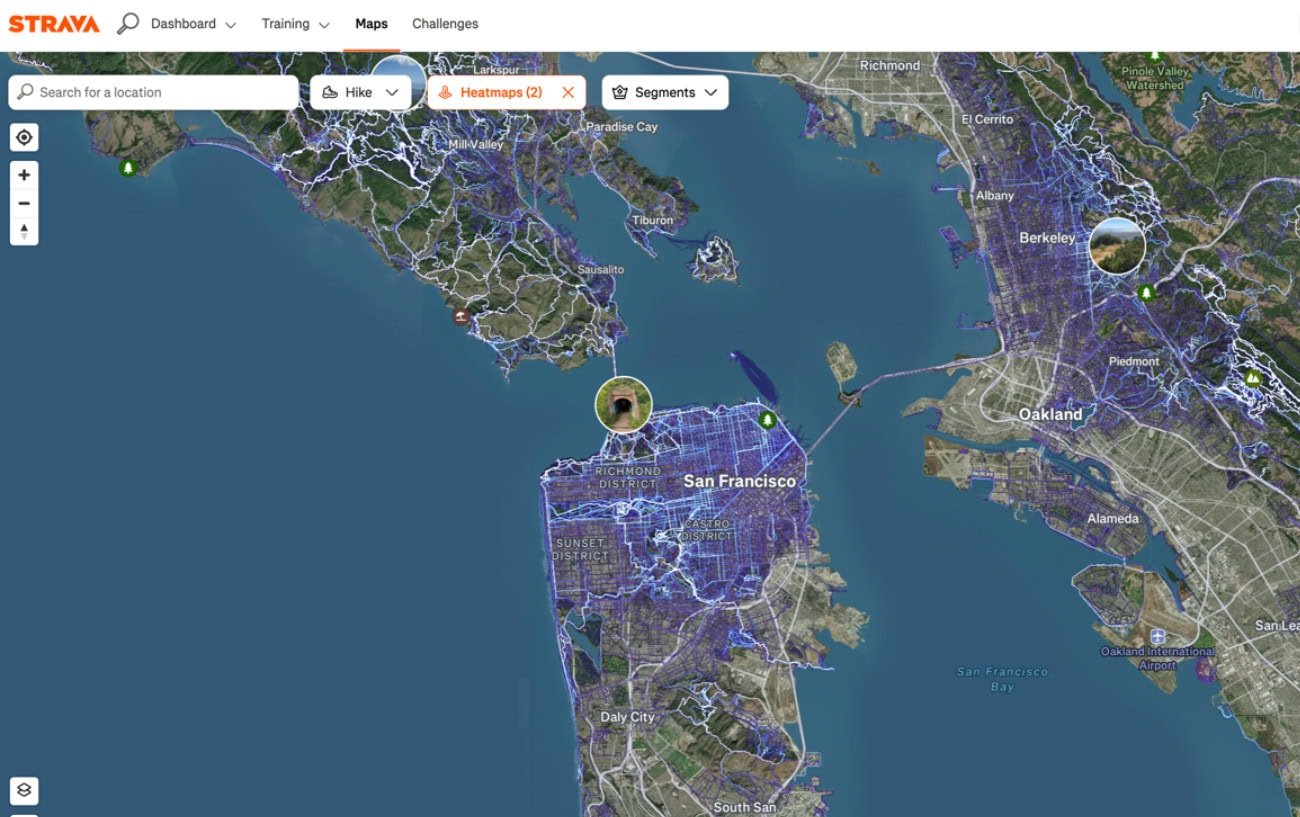Click the search for a location field
The image size is (1300, 817).
click(150, 92)
